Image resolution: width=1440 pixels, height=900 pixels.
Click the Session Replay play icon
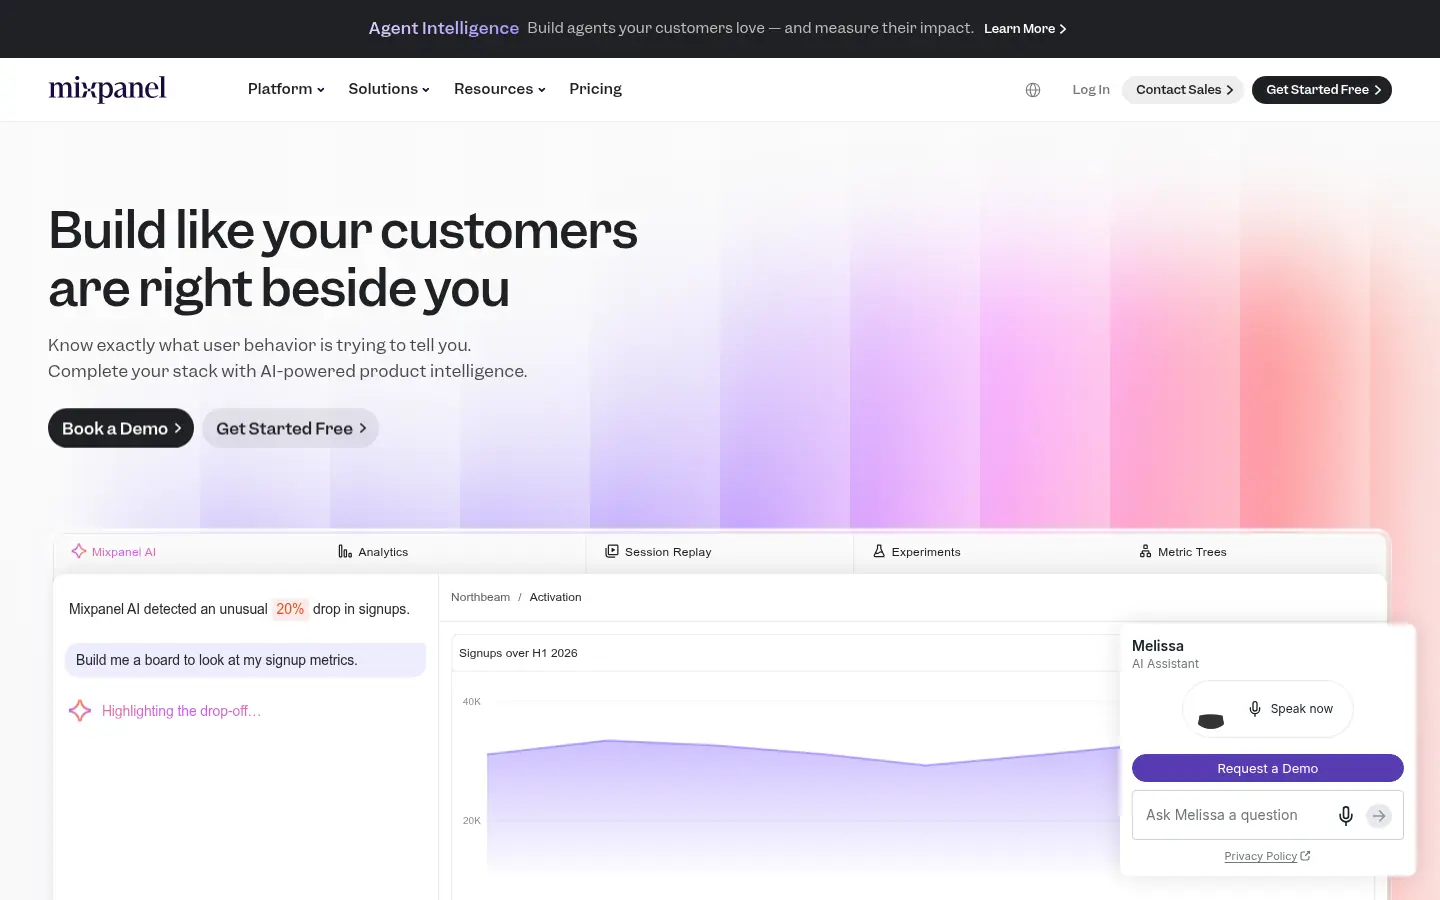[x=612, y=551]
